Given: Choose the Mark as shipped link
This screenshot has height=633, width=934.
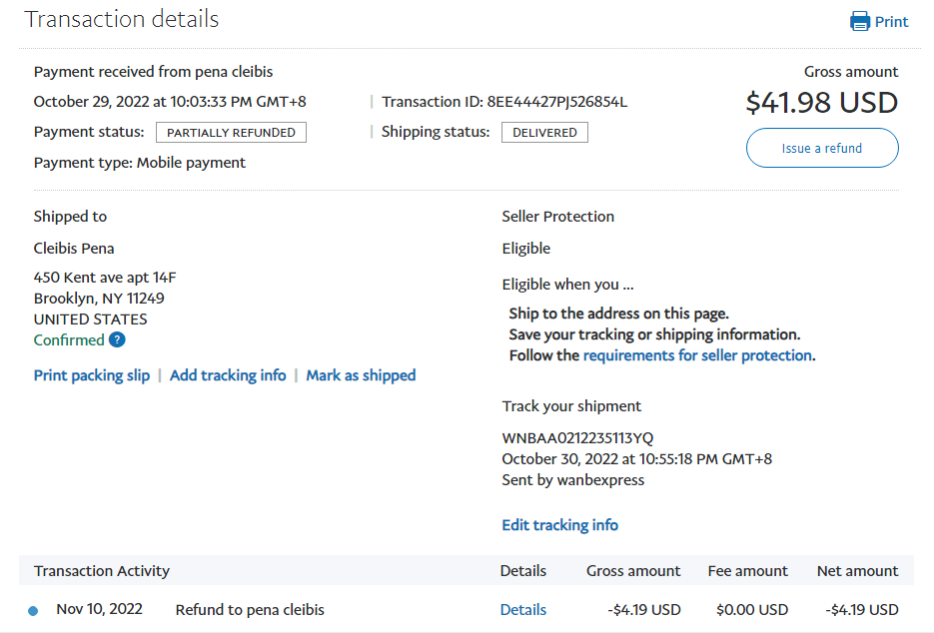Looking at the screenshot, I should click(361, 375).
